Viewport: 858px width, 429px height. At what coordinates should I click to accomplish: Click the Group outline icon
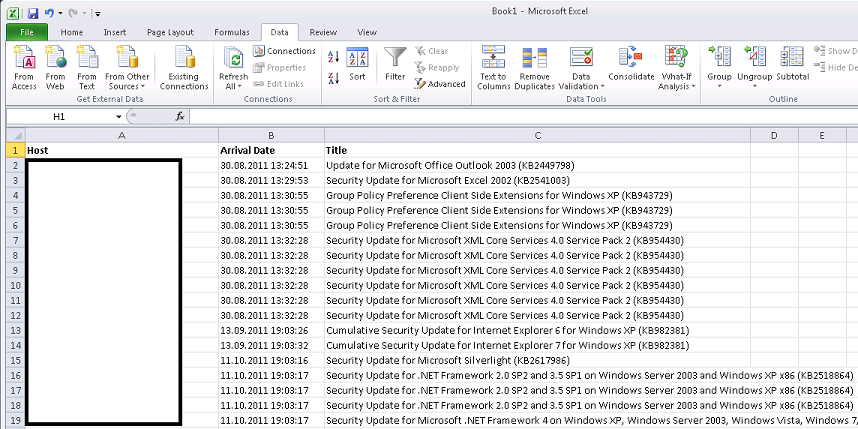coord(720,58)
